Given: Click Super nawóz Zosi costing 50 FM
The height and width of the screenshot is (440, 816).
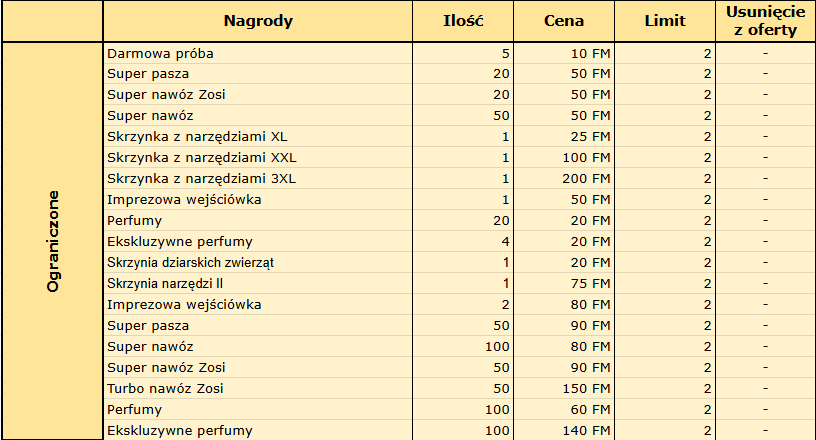Looking at the screenshot, I should (x=166, y=95).
